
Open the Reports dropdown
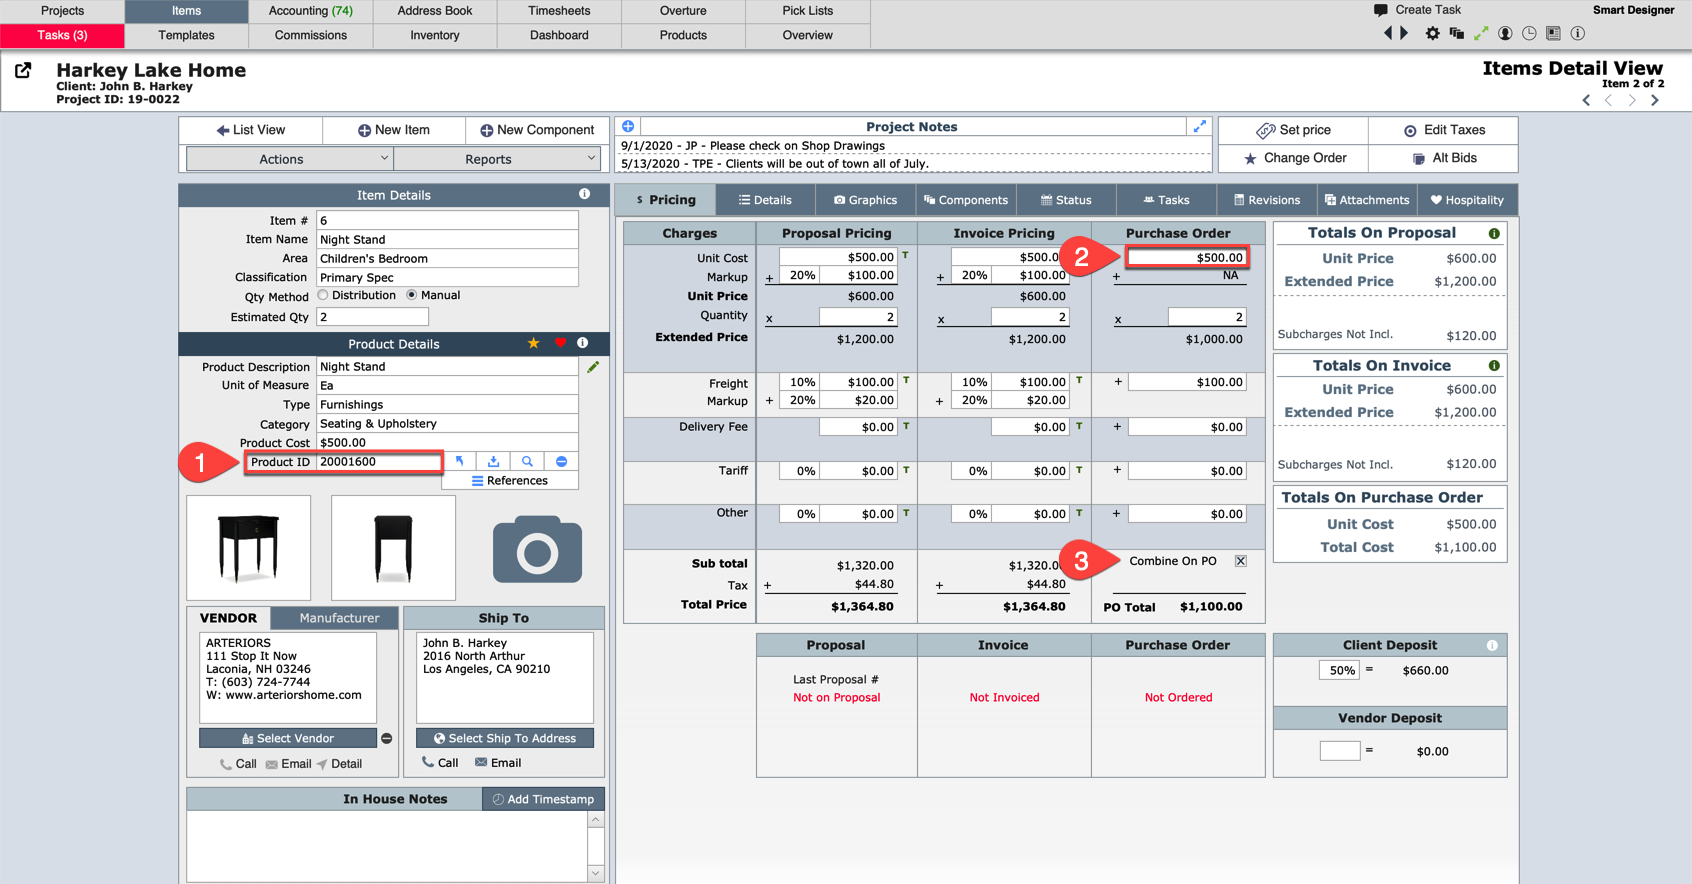[x=497, y=159]
